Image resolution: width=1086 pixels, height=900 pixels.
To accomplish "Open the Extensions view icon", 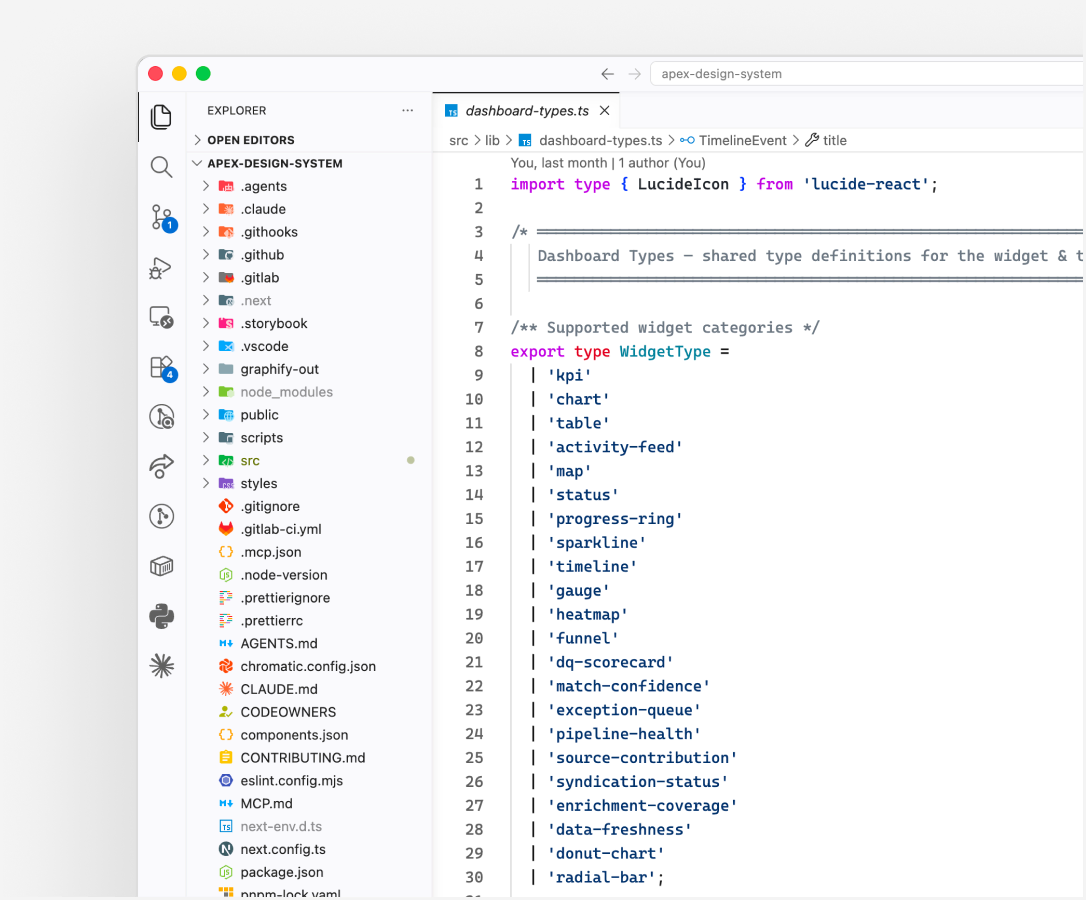I will (x=162, y=368).
